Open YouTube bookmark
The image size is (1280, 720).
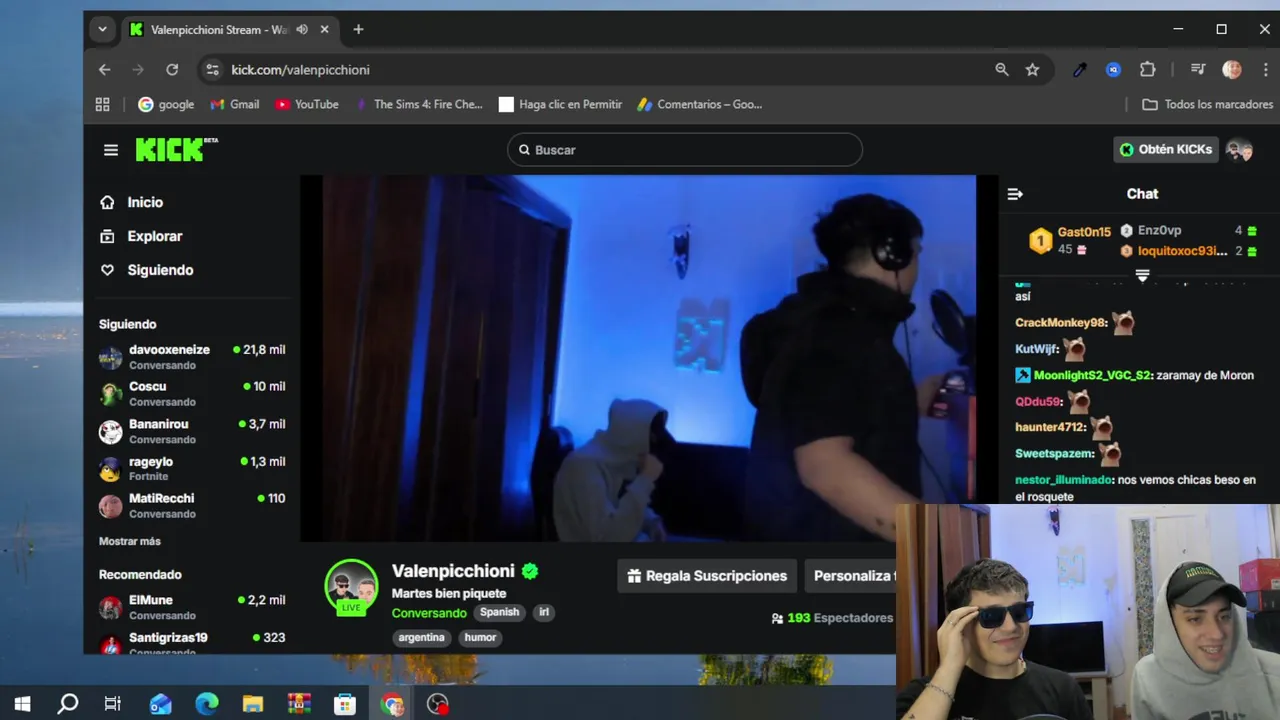pos(307,104)
